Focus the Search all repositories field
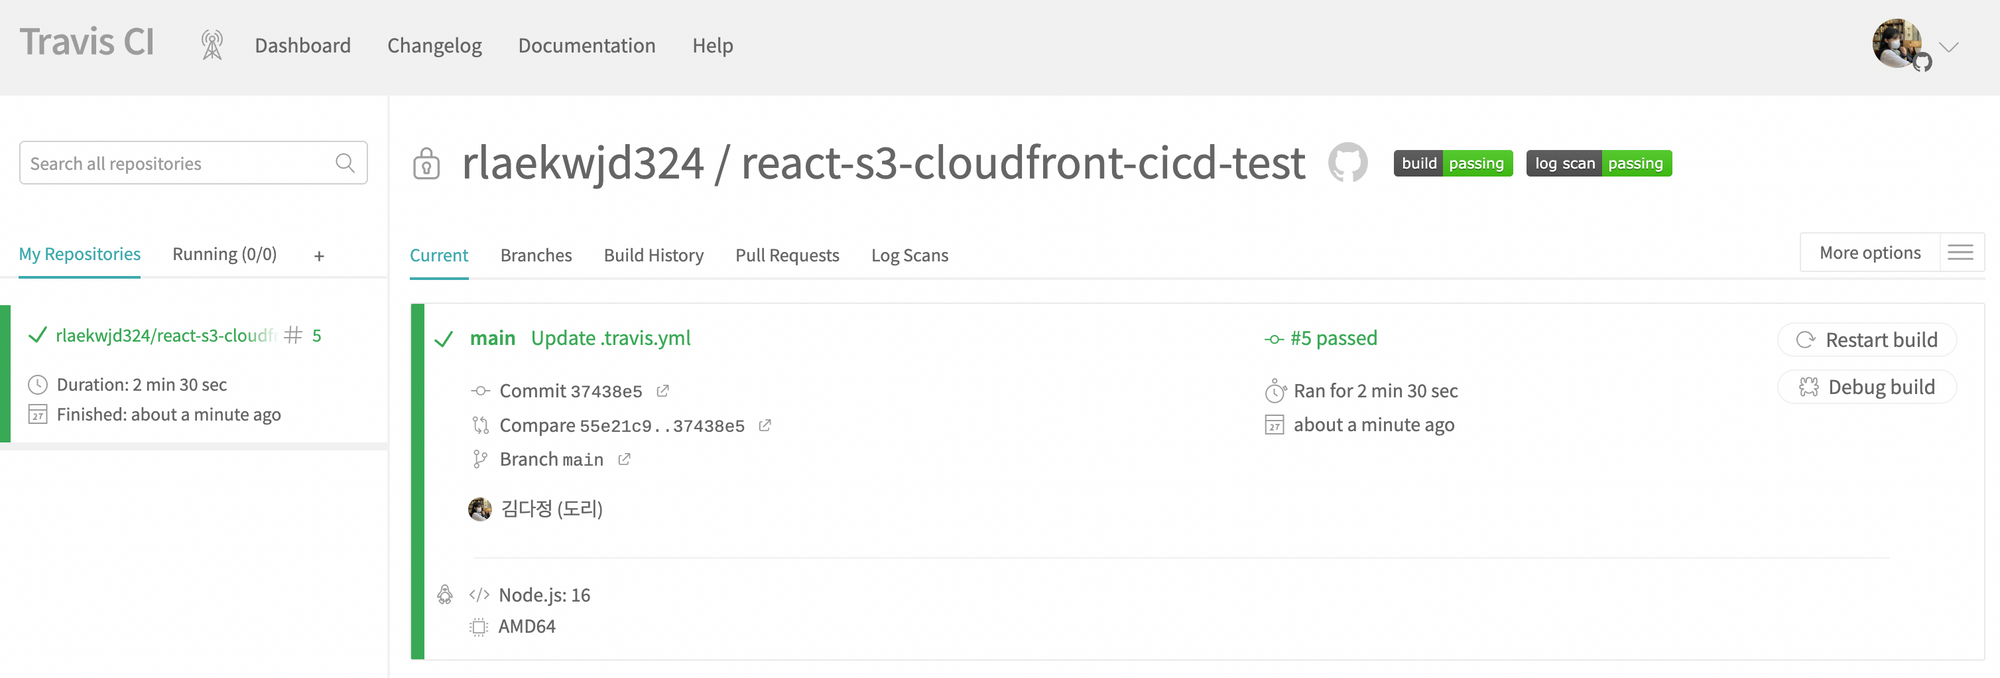Viewport: 2000px width, 678px height. (193, 163)
